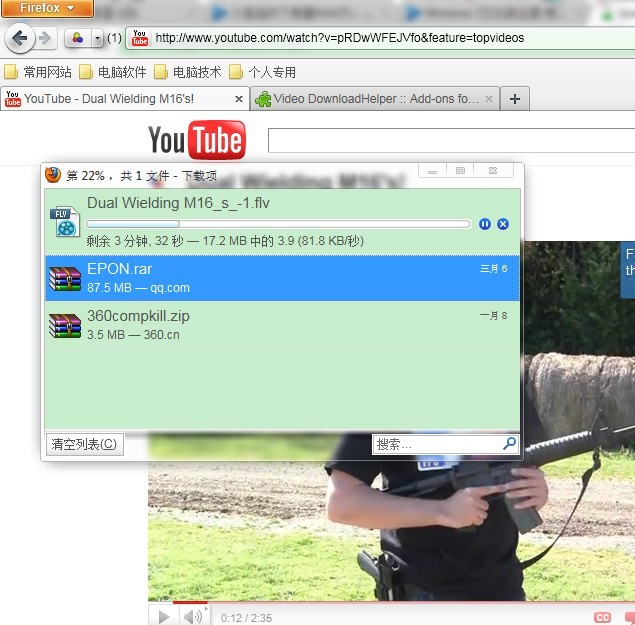Click the 一月 8 date on 360compkill.zip

click(493, 316)
